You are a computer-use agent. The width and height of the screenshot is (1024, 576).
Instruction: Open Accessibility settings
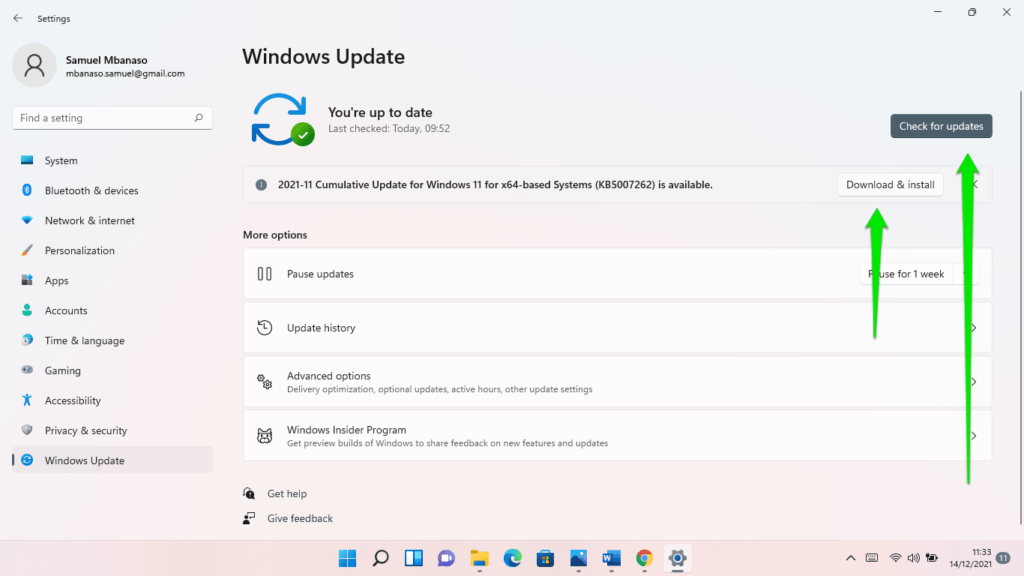click(74, 400)
